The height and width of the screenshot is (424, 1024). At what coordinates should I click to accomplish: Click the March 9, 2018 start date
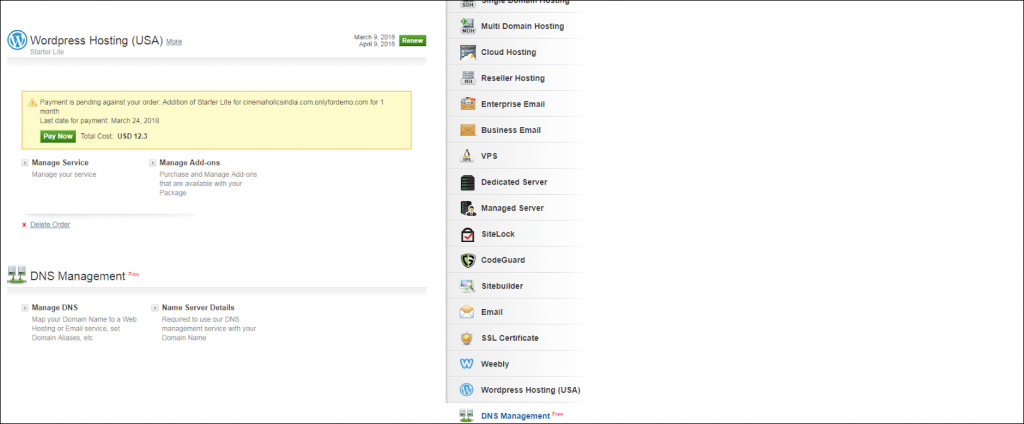374,37
